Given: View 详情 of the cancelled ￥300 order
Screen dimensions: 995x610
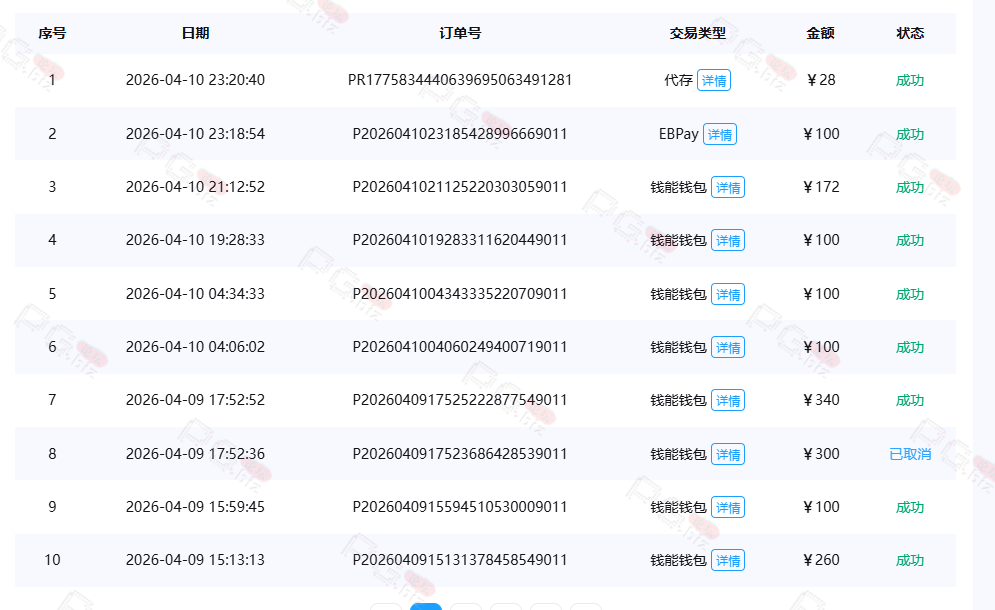Looking at the screenshot, I should pyautogui.click(x=727, y=454).
